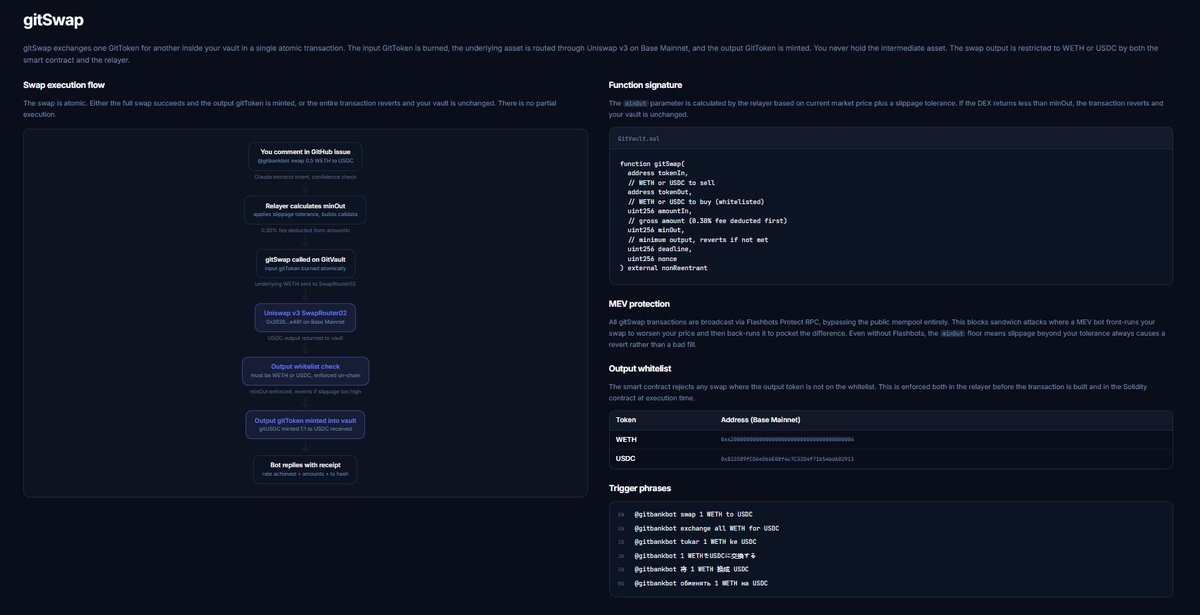Screen dimensions: 1200x615
Task: Click the Output whitelist section heading
Action: (640, 368)
